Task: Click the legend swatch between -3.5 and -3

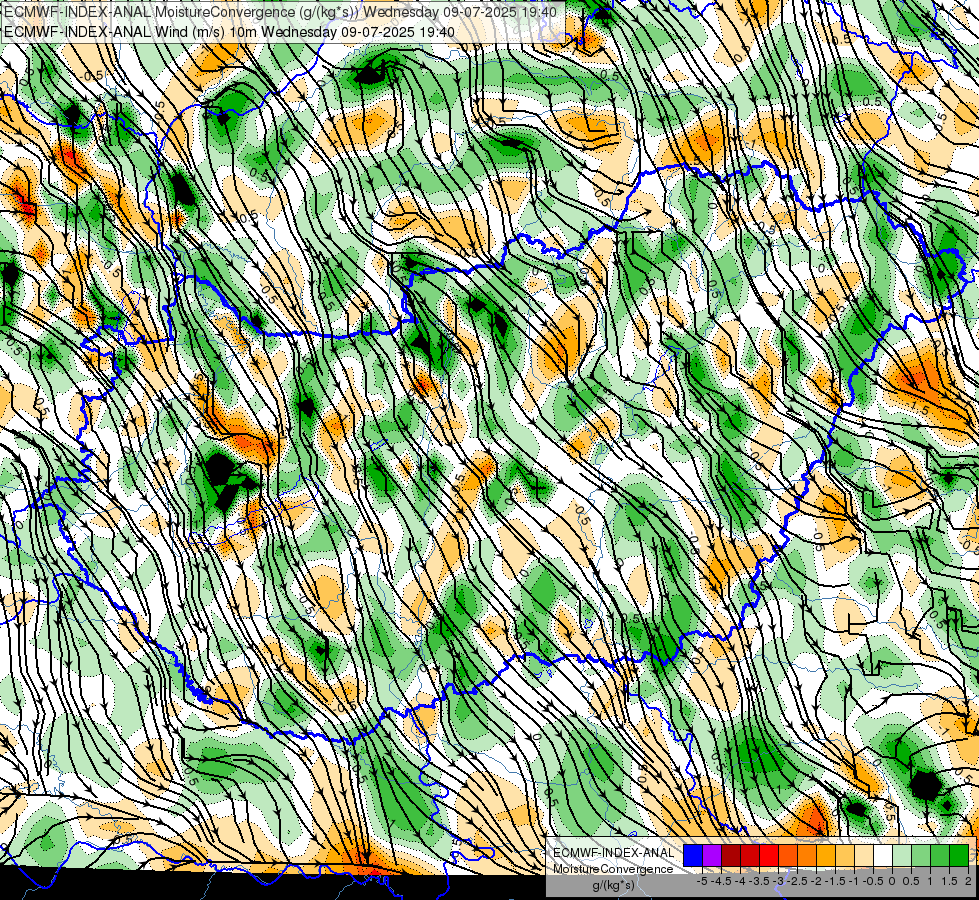Action: point(769,855)
